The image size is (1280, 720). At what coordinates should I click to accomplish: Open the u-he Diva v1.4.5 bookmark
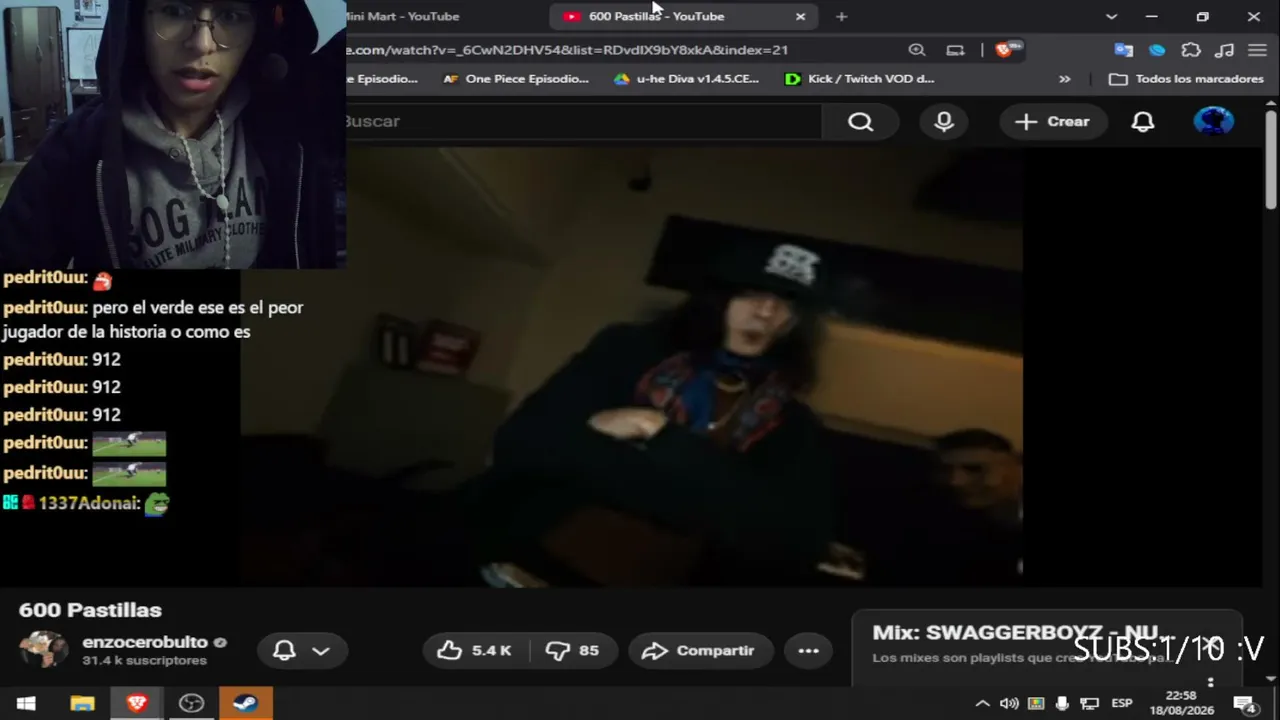(x=687, y=79)
